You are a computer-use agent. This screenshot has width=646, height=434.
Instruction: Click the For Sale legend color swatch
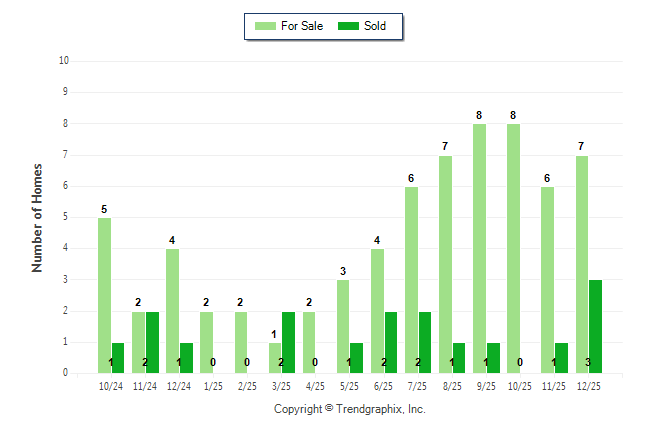[266, 26]
